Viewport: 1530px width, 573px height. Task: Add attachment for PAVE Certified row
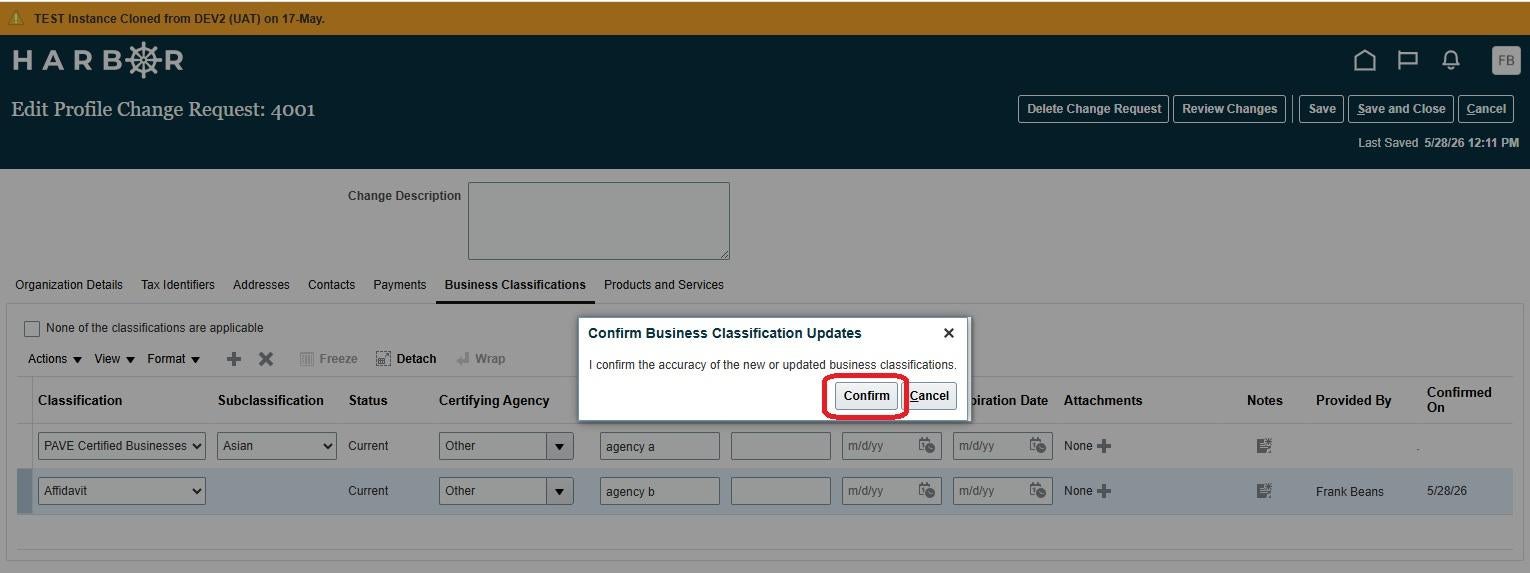[1104, 446]
